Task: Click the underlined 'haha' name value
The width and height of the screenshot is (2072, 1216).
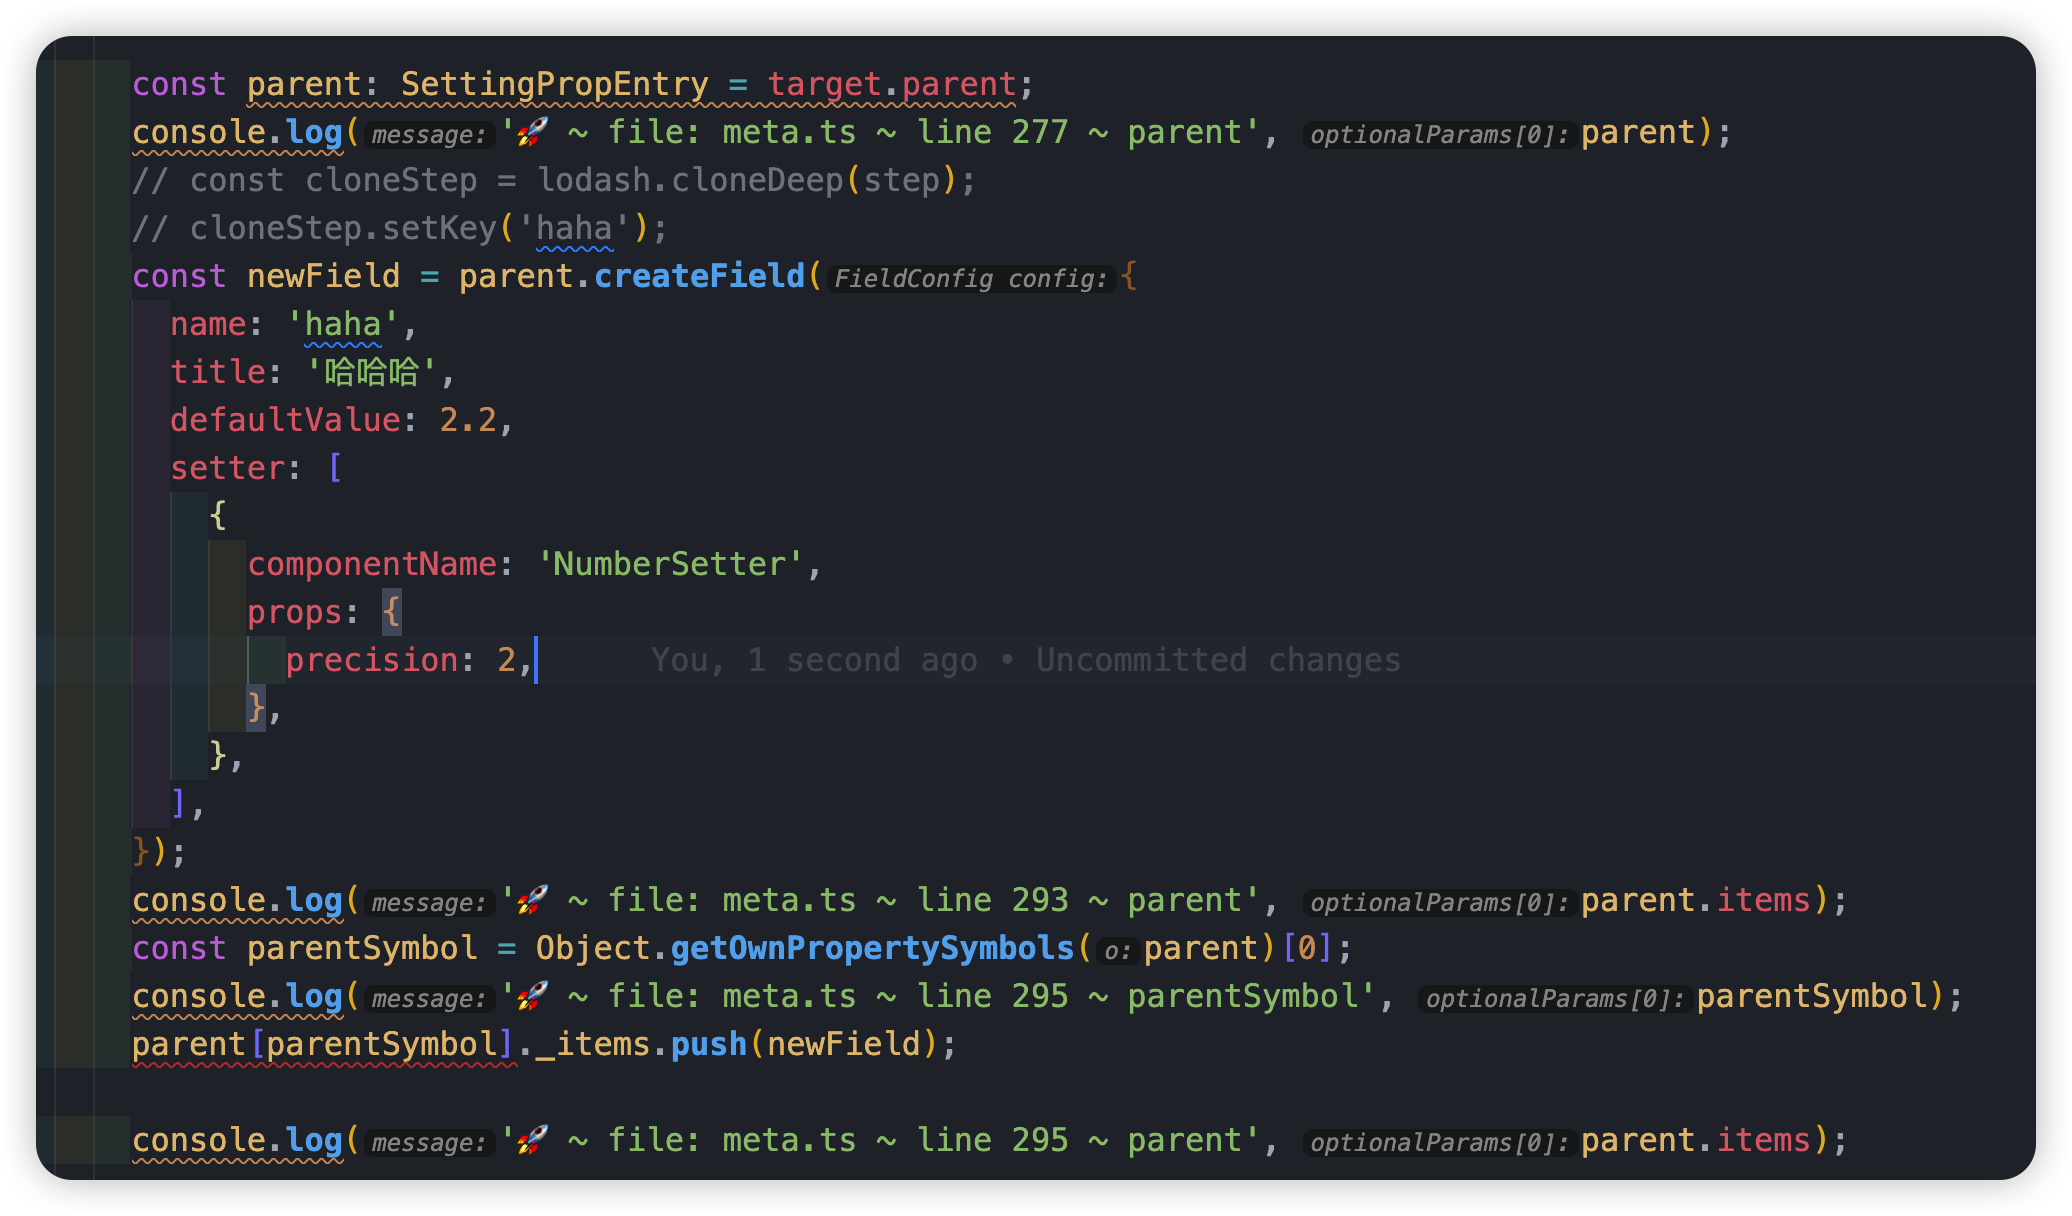Action: [x=341, y=323]
